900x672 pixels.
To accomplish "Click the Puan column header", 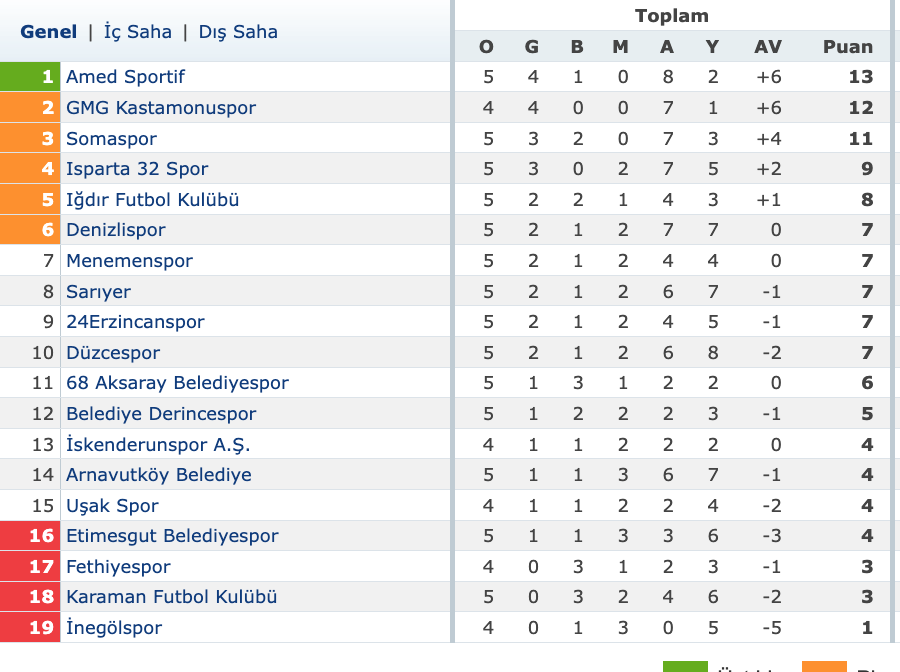I will tap(848, 47).
